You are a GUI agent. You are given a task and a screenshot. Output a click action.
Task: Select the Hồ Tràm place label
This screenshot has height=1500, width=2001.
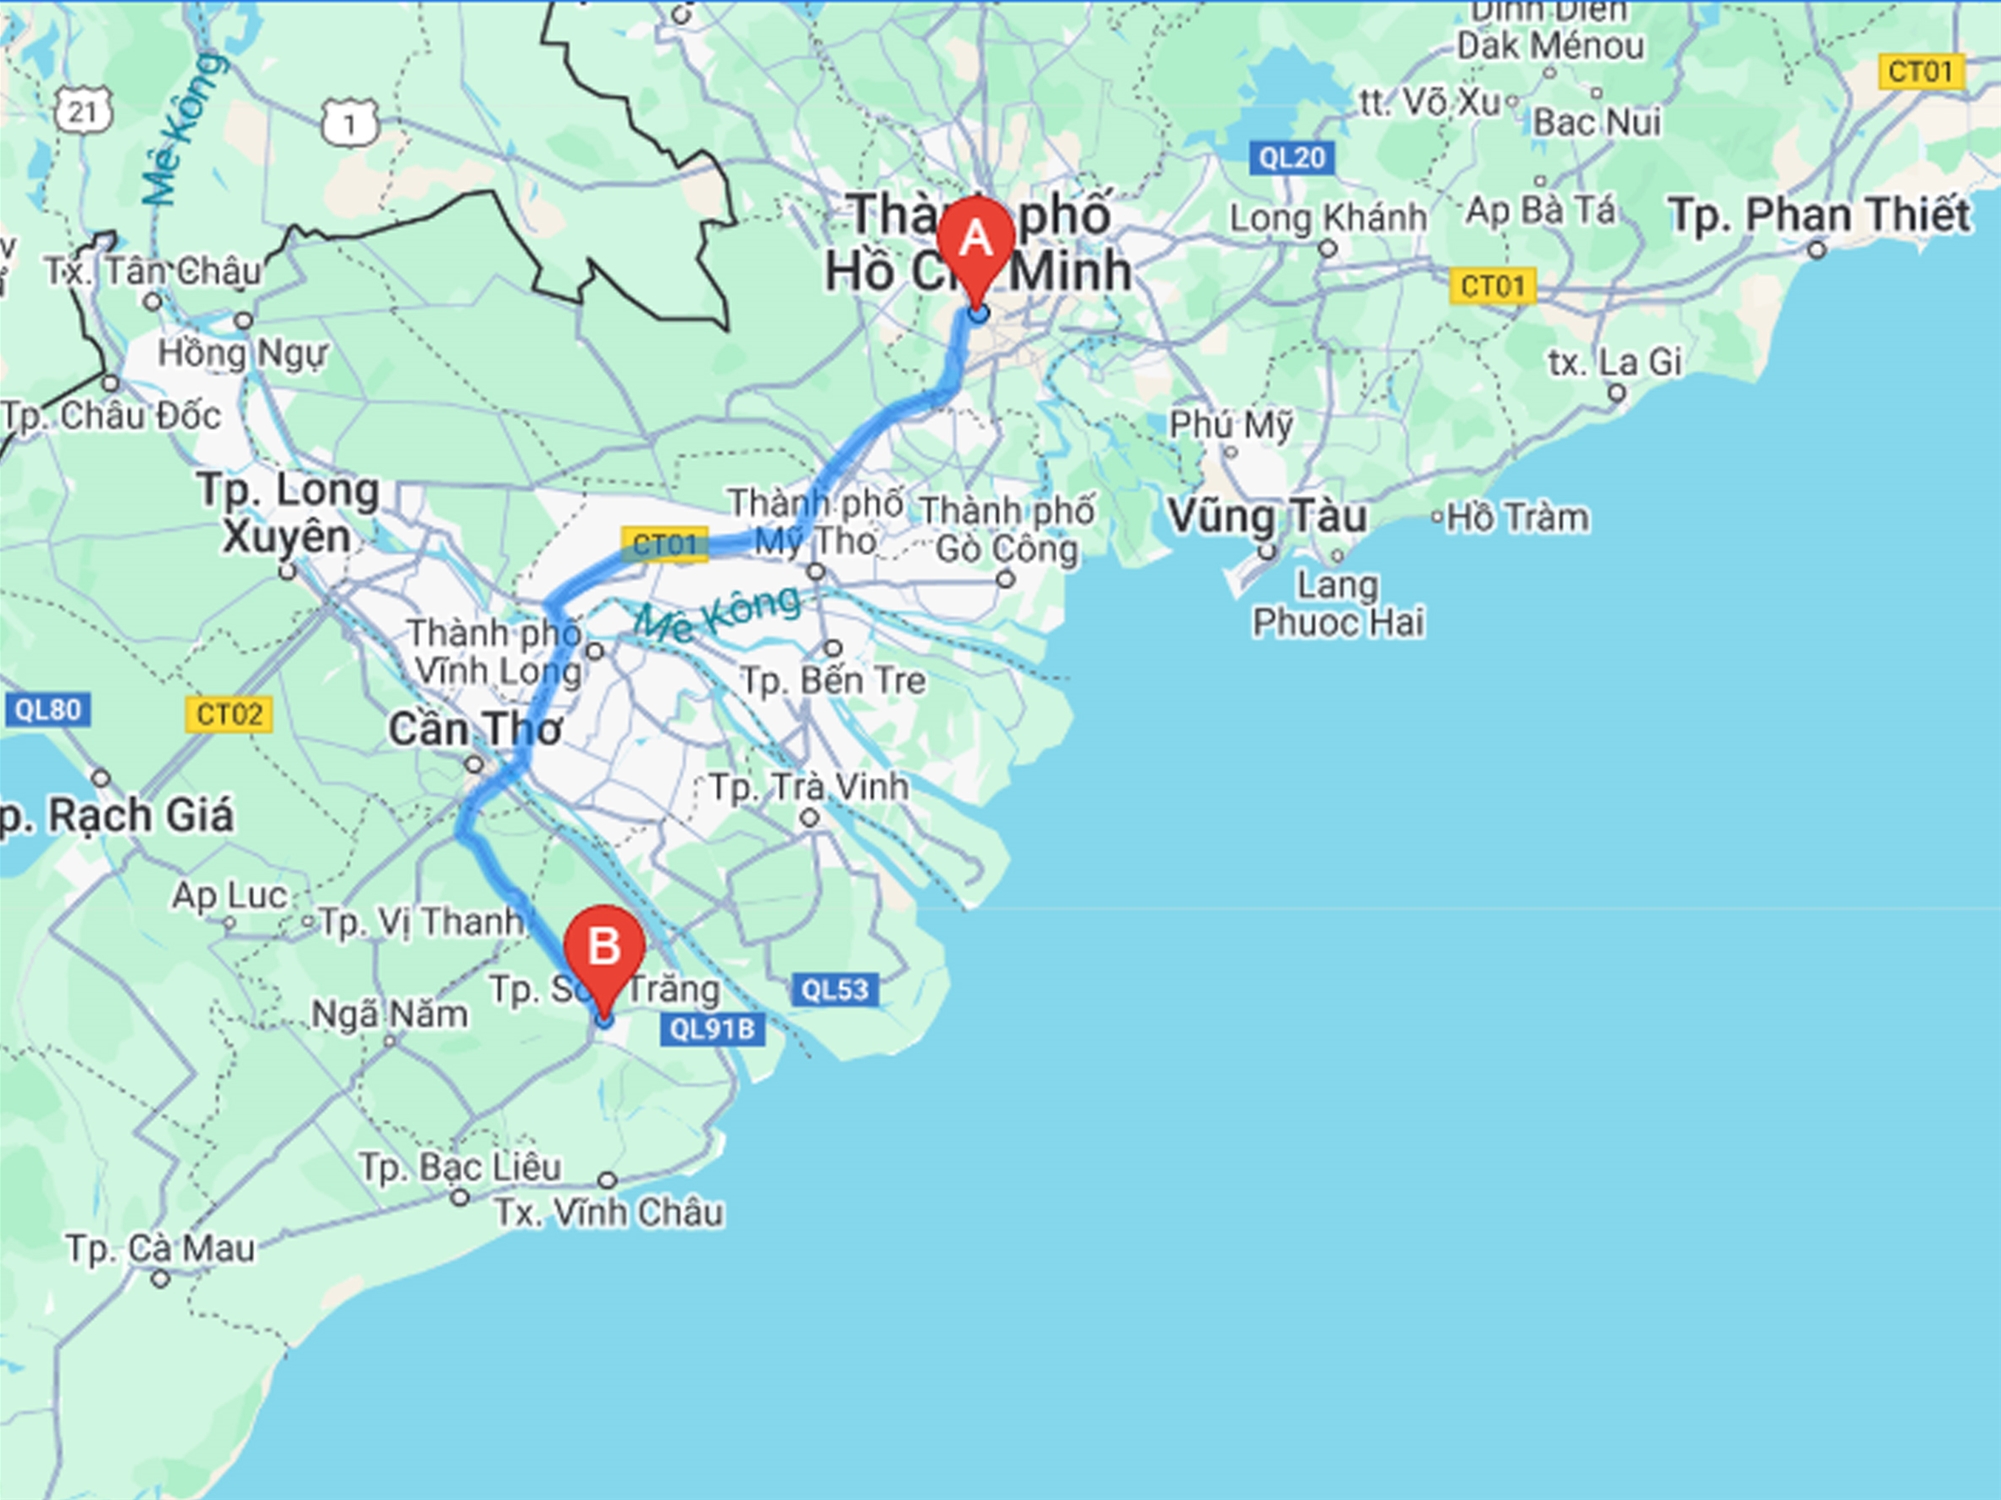[x=1517, y=517]
